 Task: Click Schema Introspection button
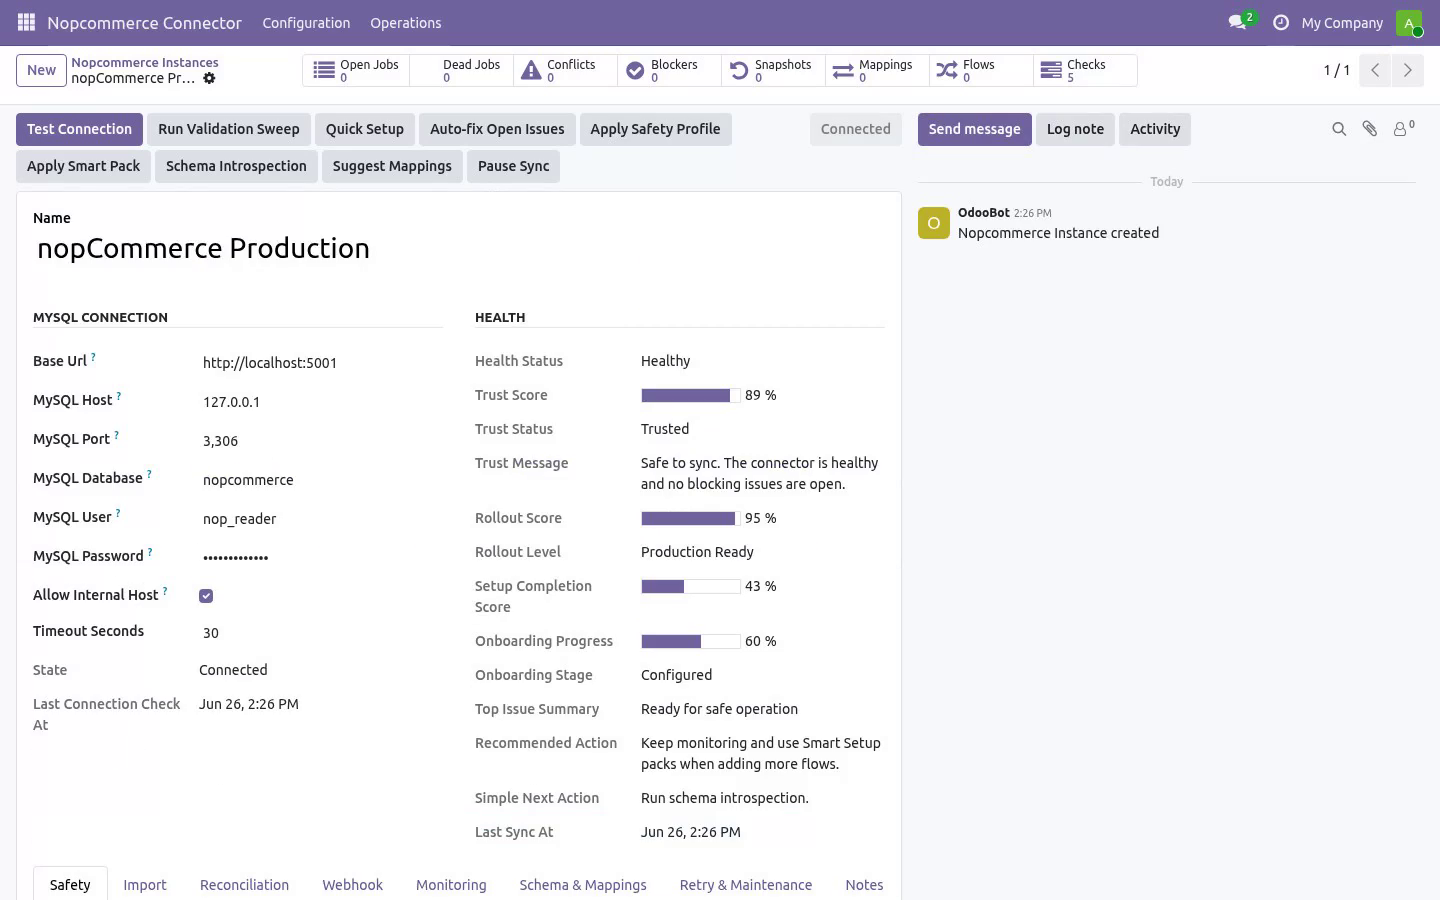(236, 166)
